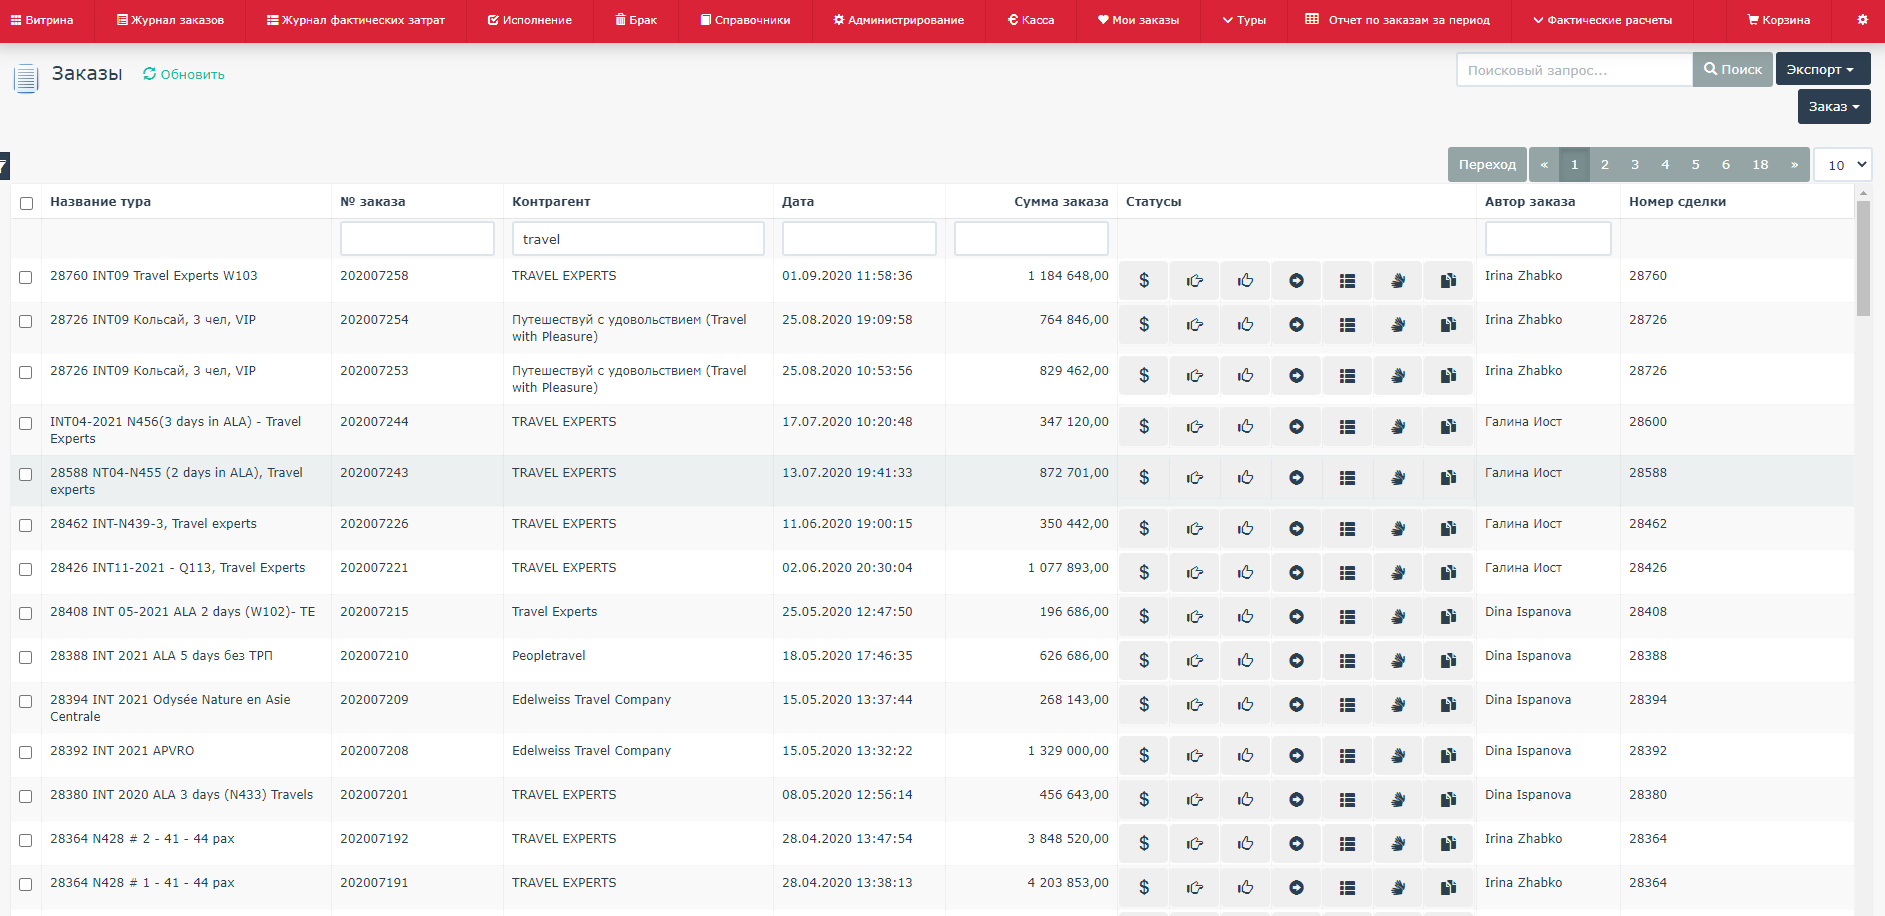Check row INT04-2021 N456 order 202007244
This screenshot has width=1885, height=916.
(26, 423)
